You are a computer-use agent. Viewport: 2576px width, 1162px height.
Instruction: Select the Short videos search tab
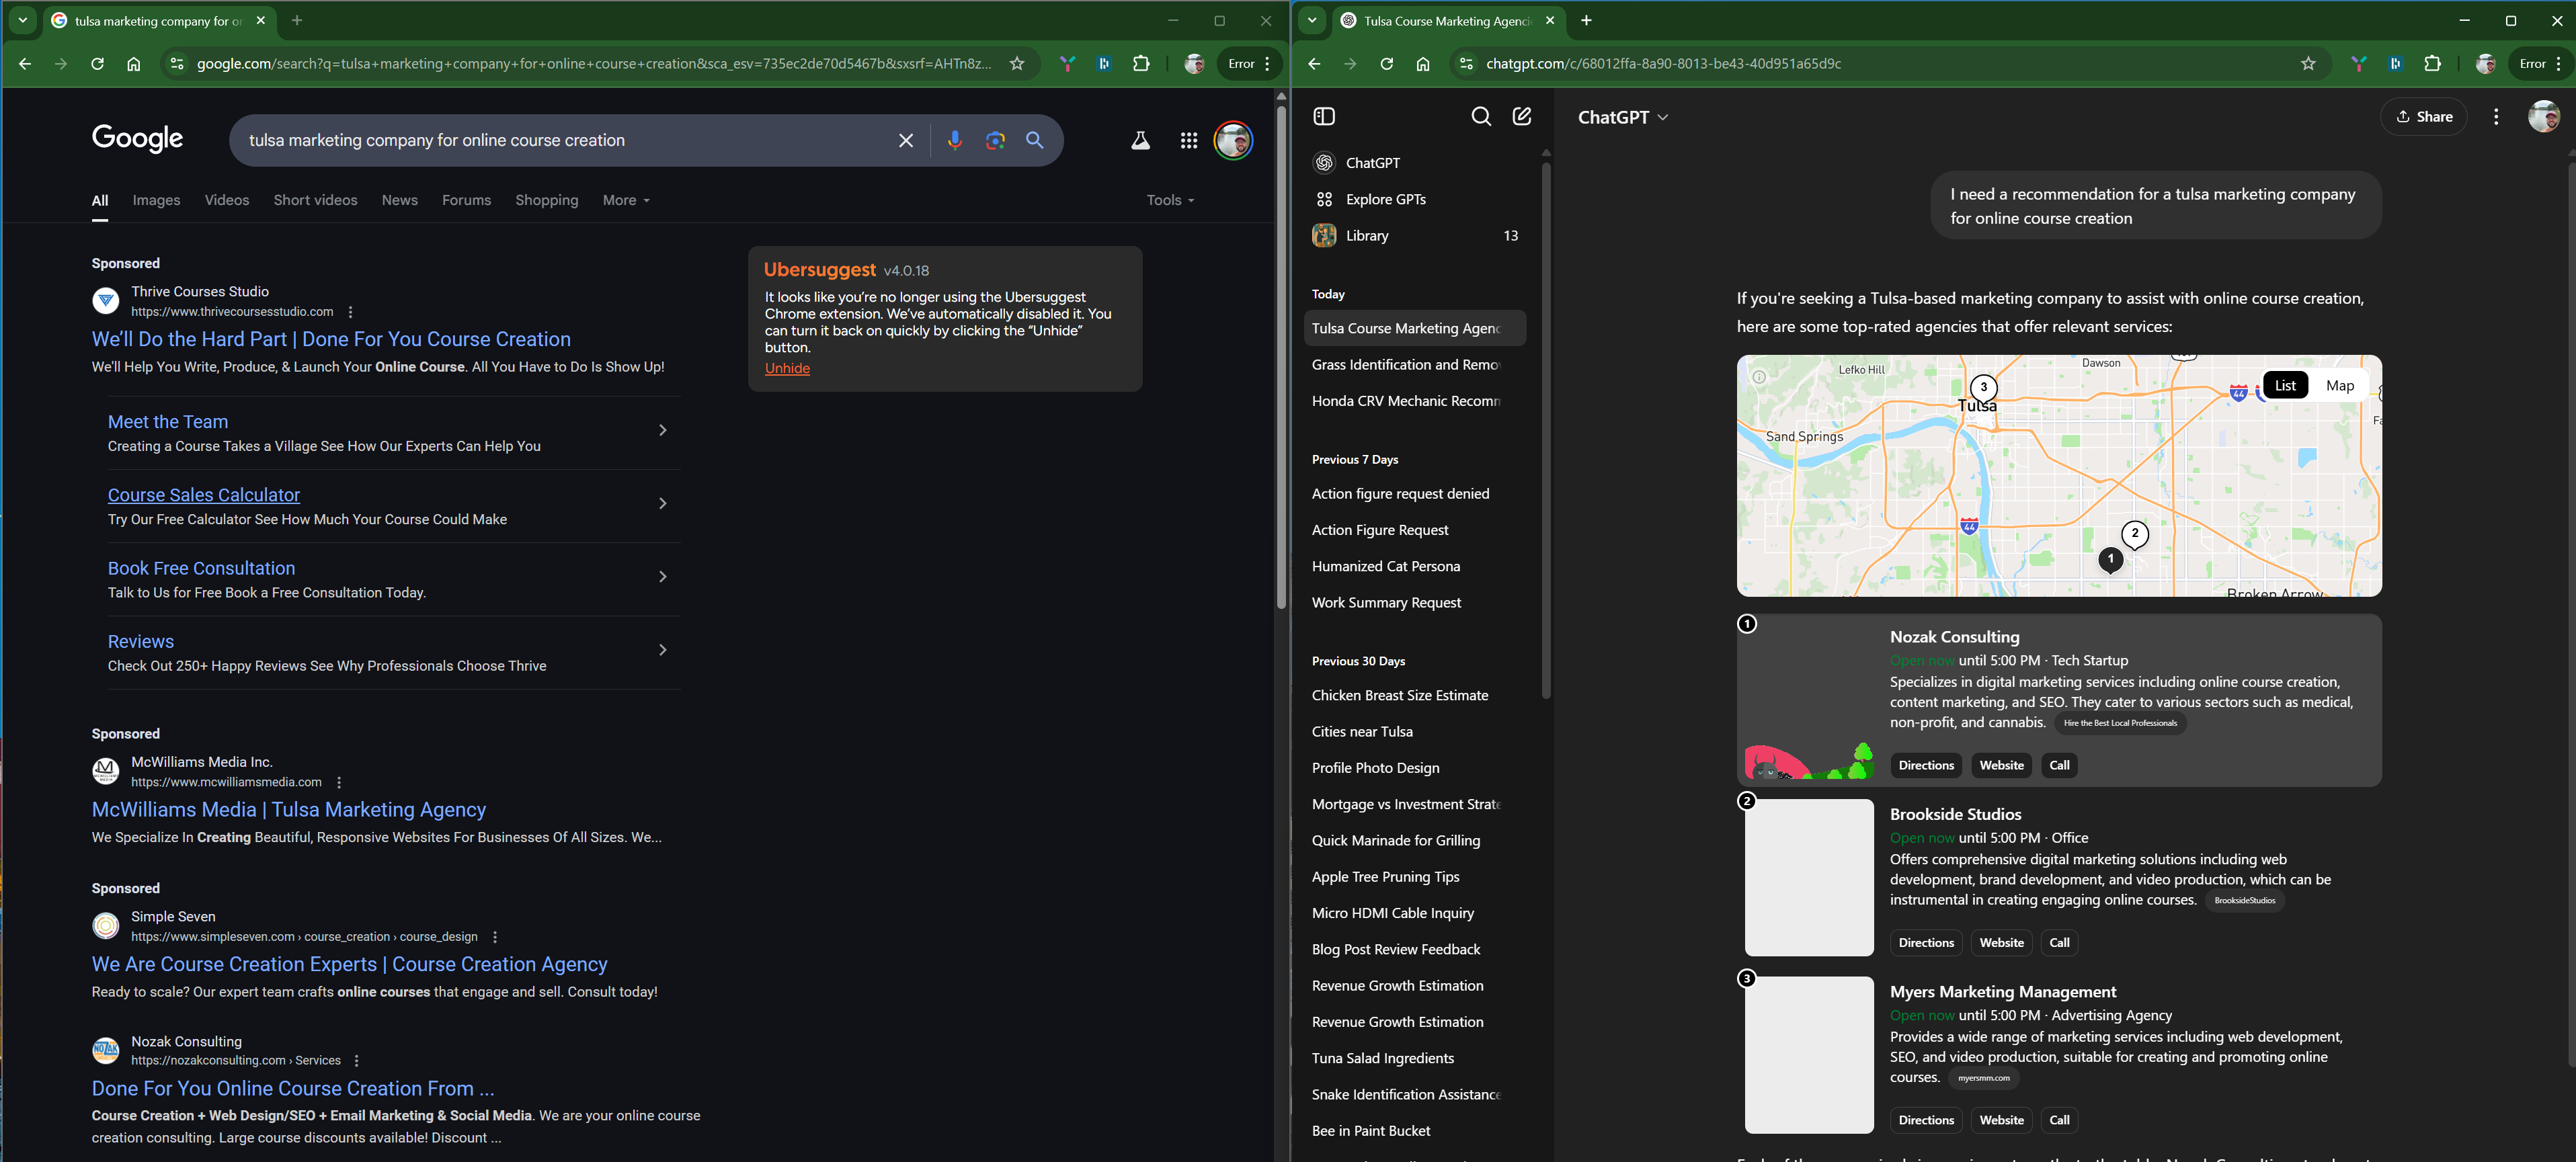tap(315, 201)
